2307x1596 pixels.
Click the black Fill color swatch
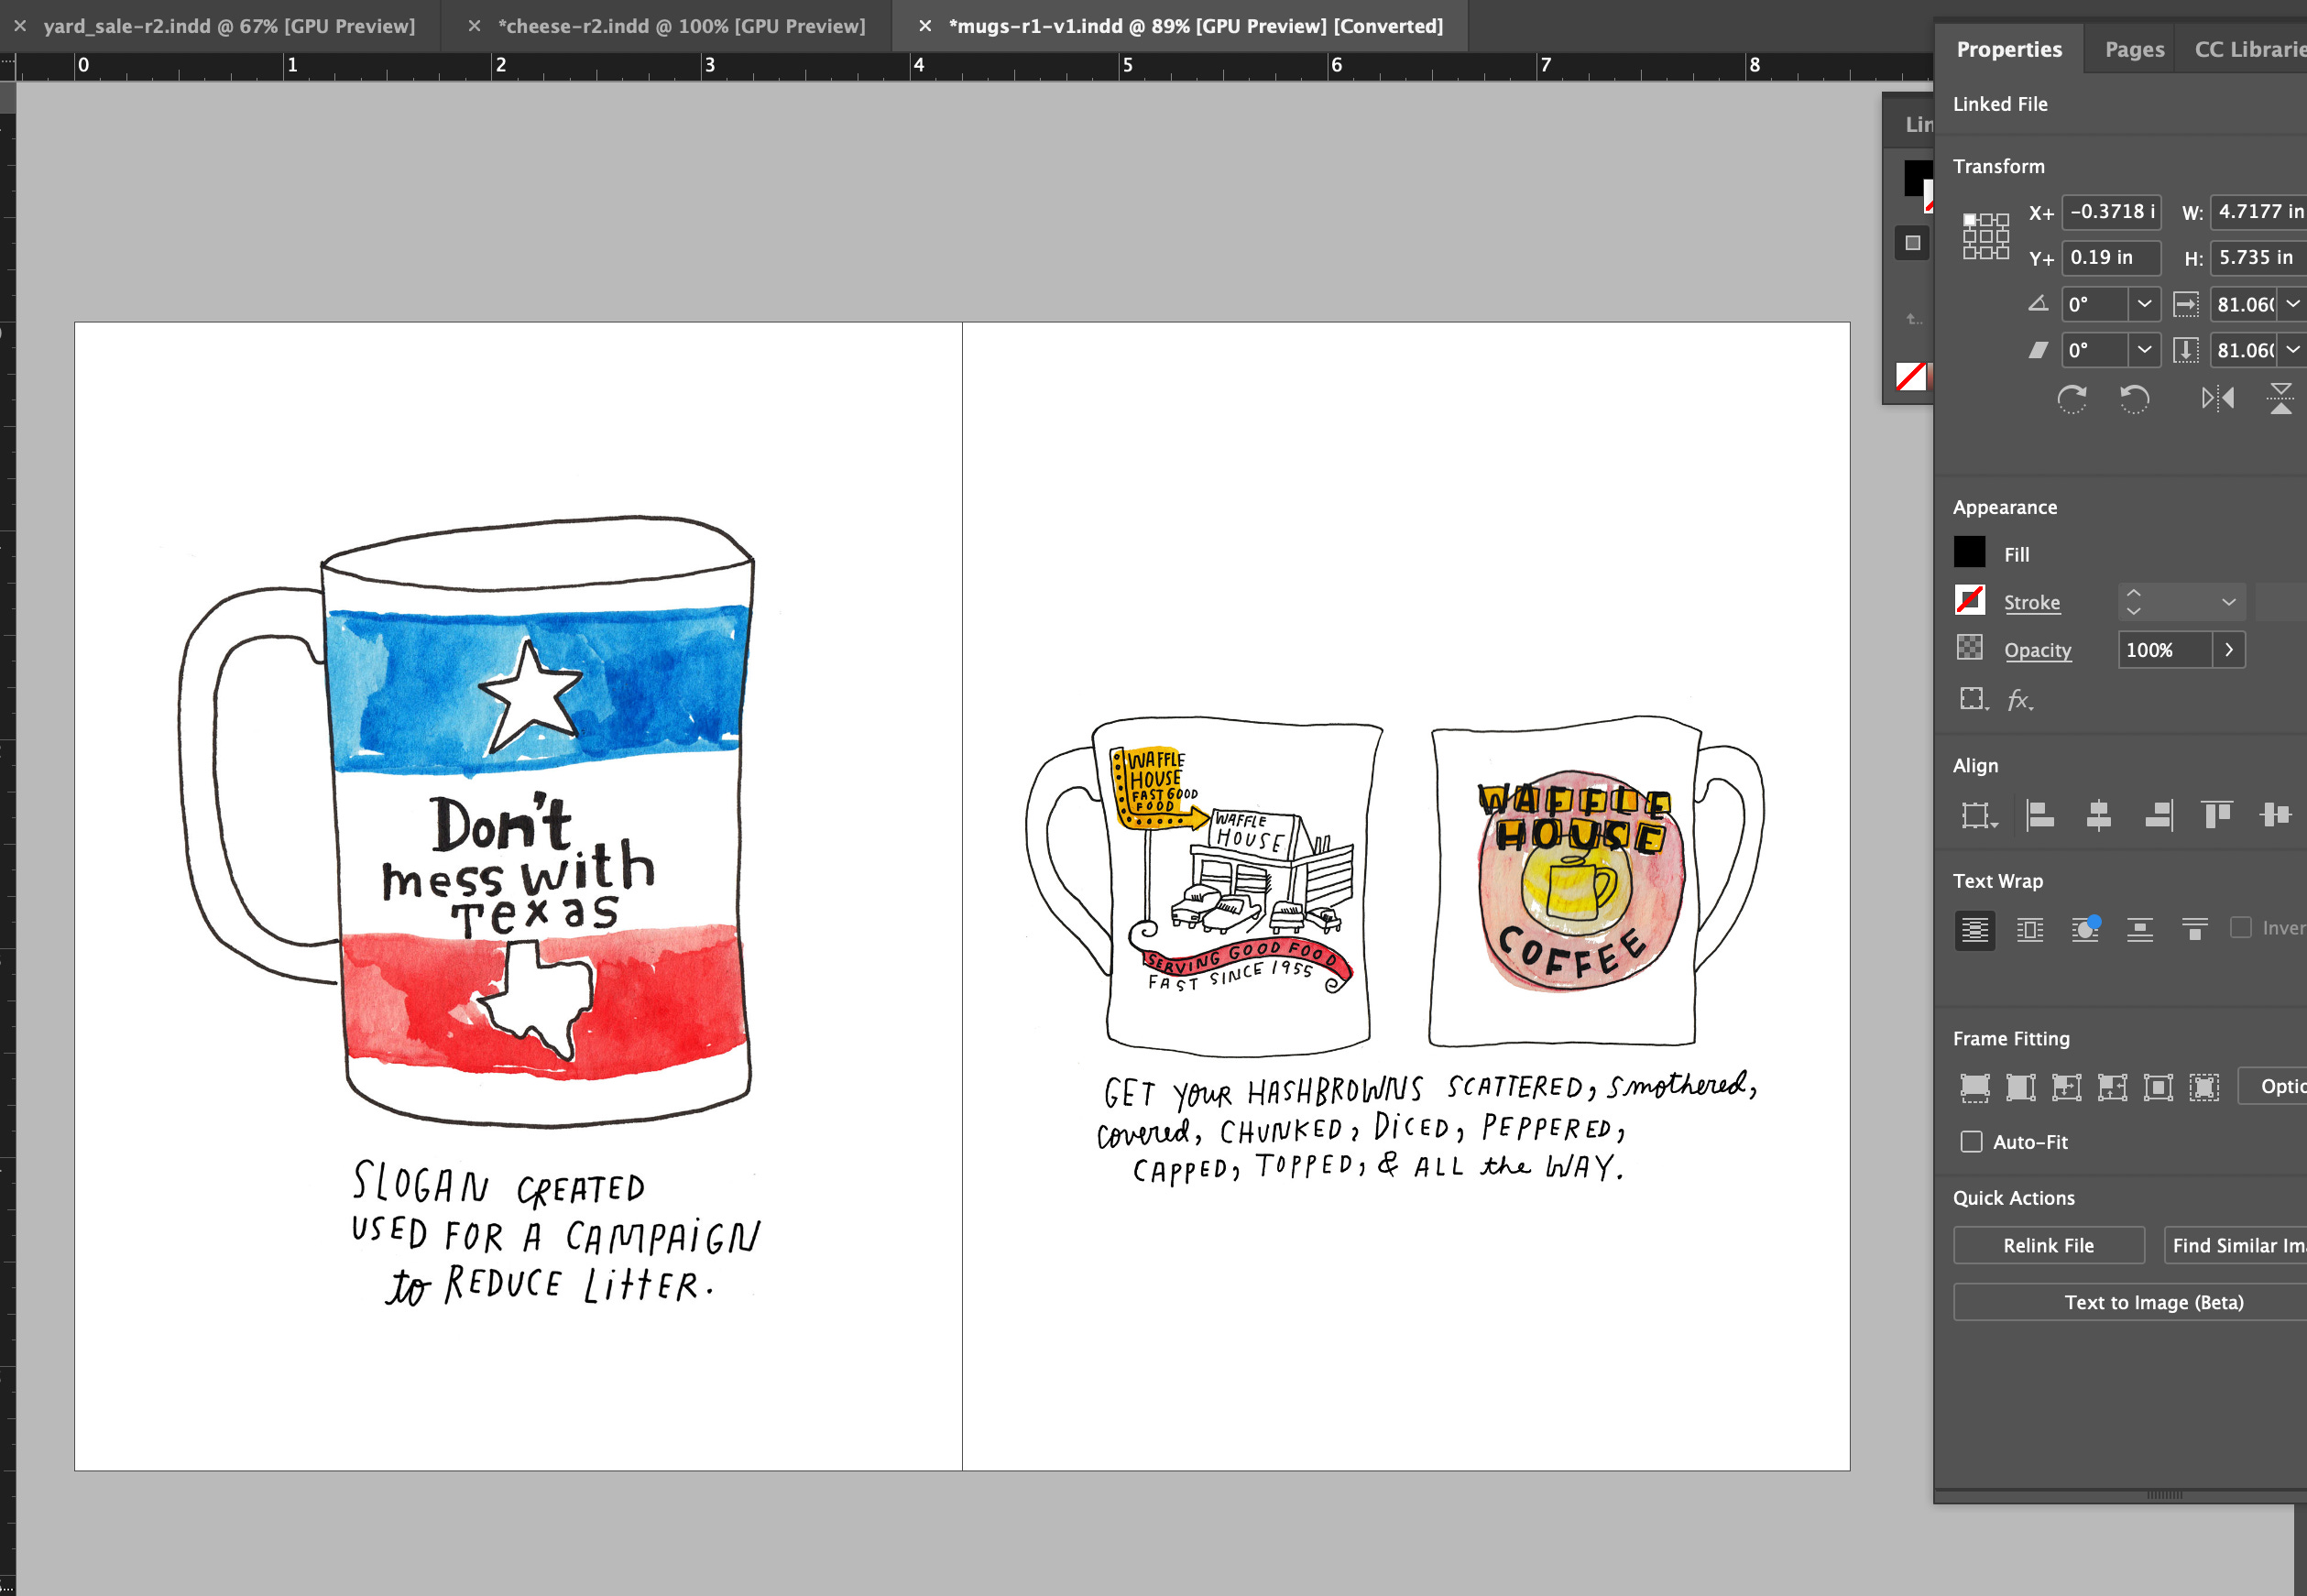[1969, 553]
